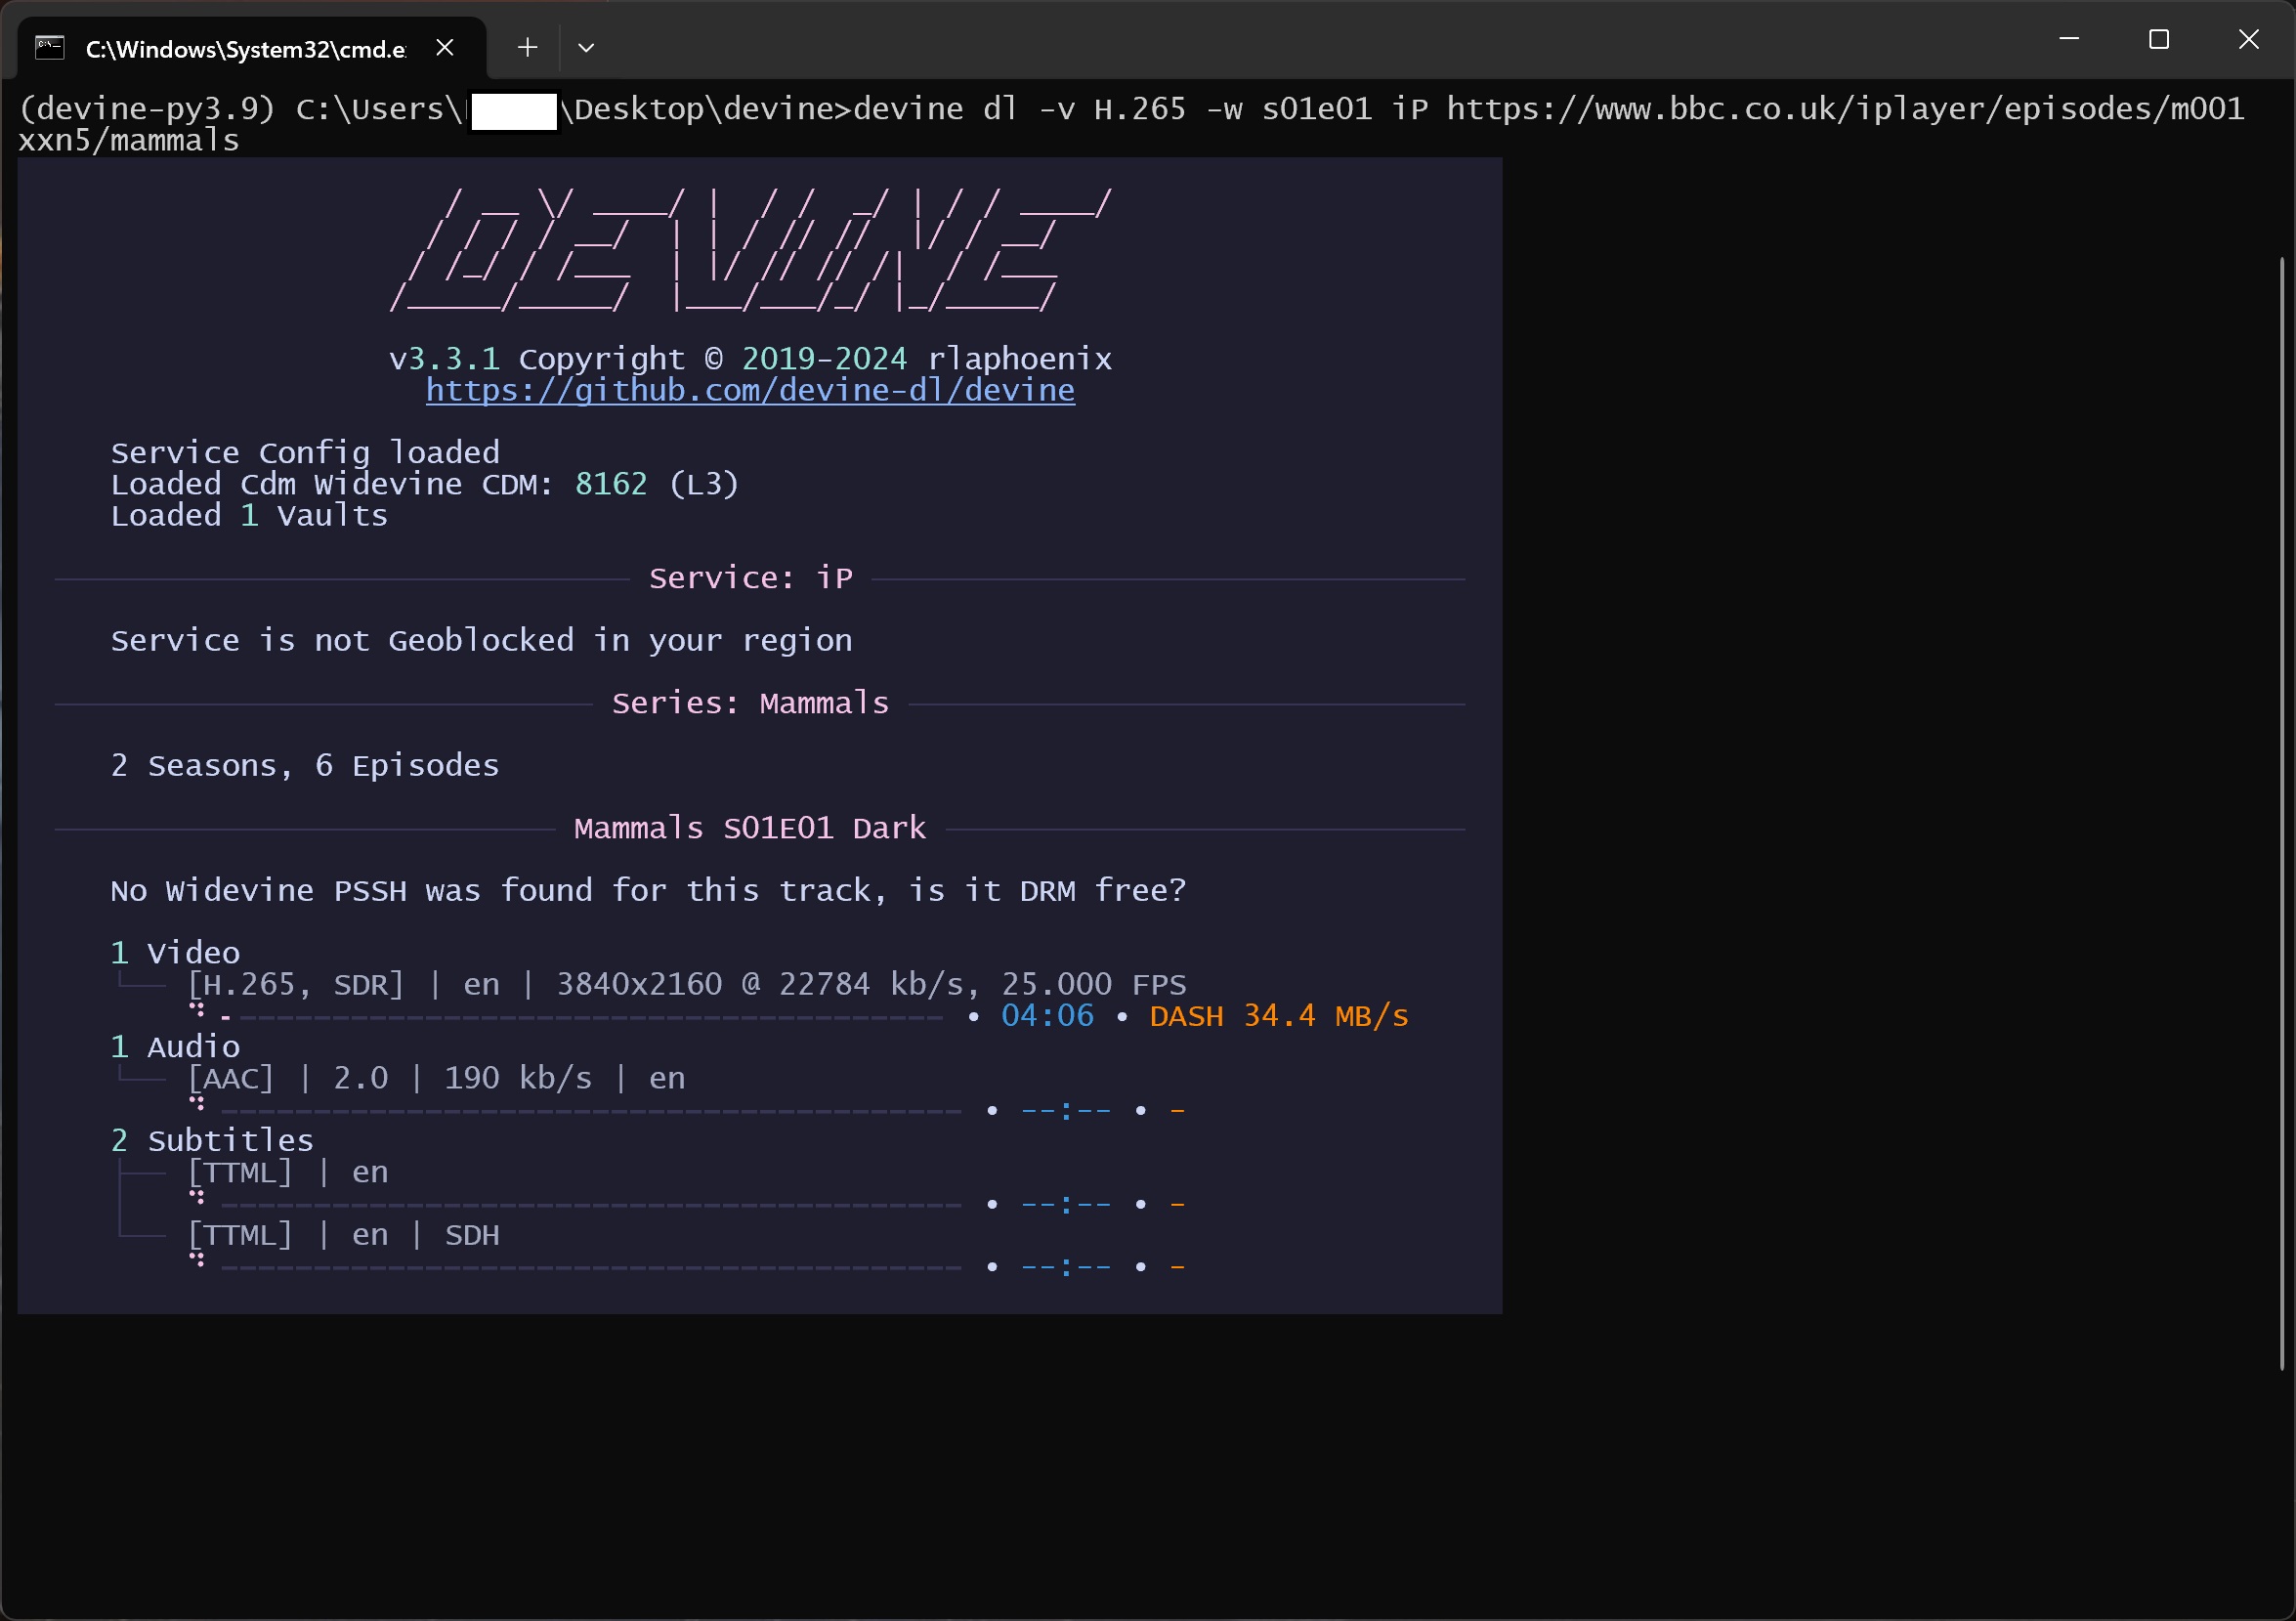Image resolution: width=2296 pixels, height=1621 pixels.
Task: Open the new tab profile dropdown
Action: point(586,47)
